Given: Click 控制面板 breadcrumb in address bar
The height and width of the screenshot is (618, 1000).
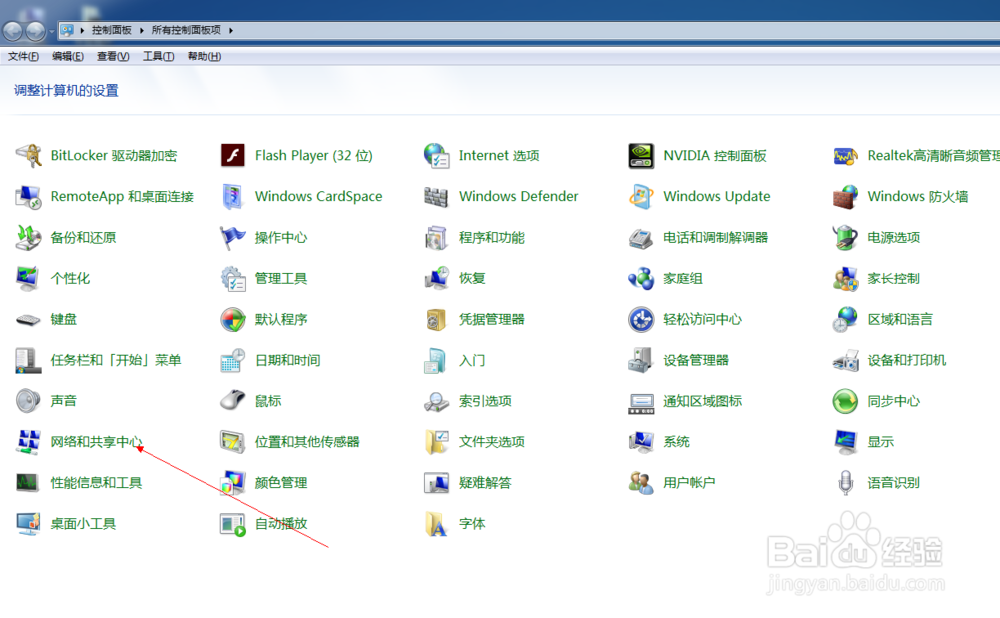Looking at the screenshot, I should 112,30.
